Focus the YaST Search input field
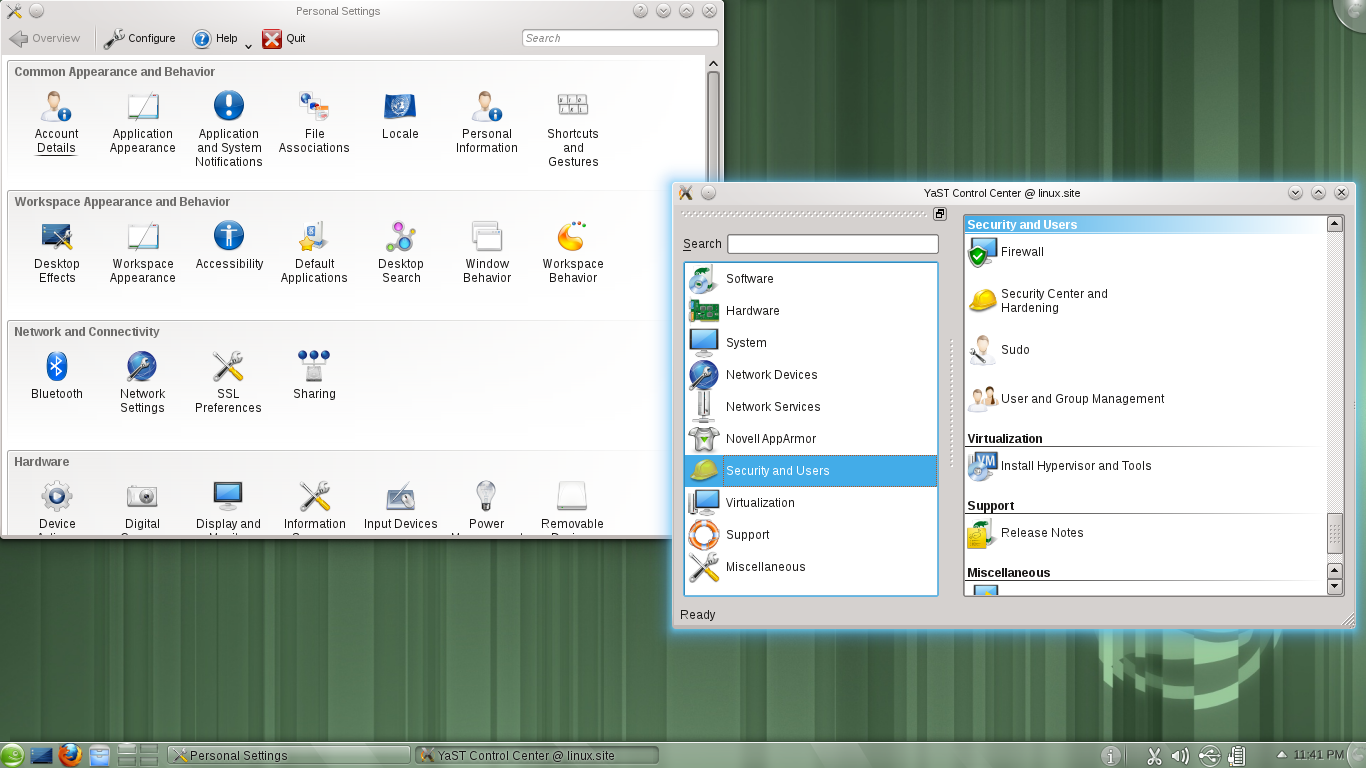The height and width of the screenshot is (768, 1366). (833, 244)
